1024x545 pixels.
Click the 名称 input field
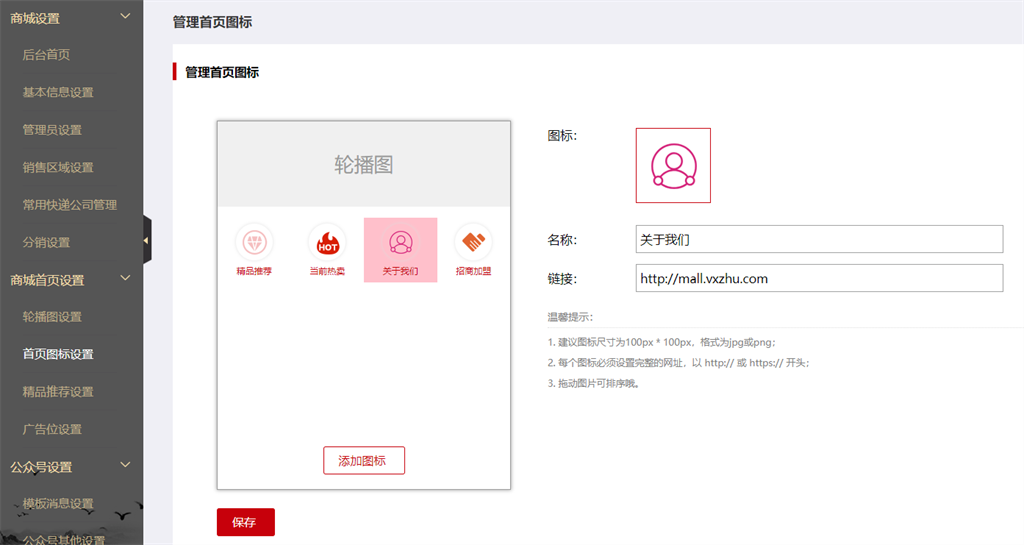818,240
